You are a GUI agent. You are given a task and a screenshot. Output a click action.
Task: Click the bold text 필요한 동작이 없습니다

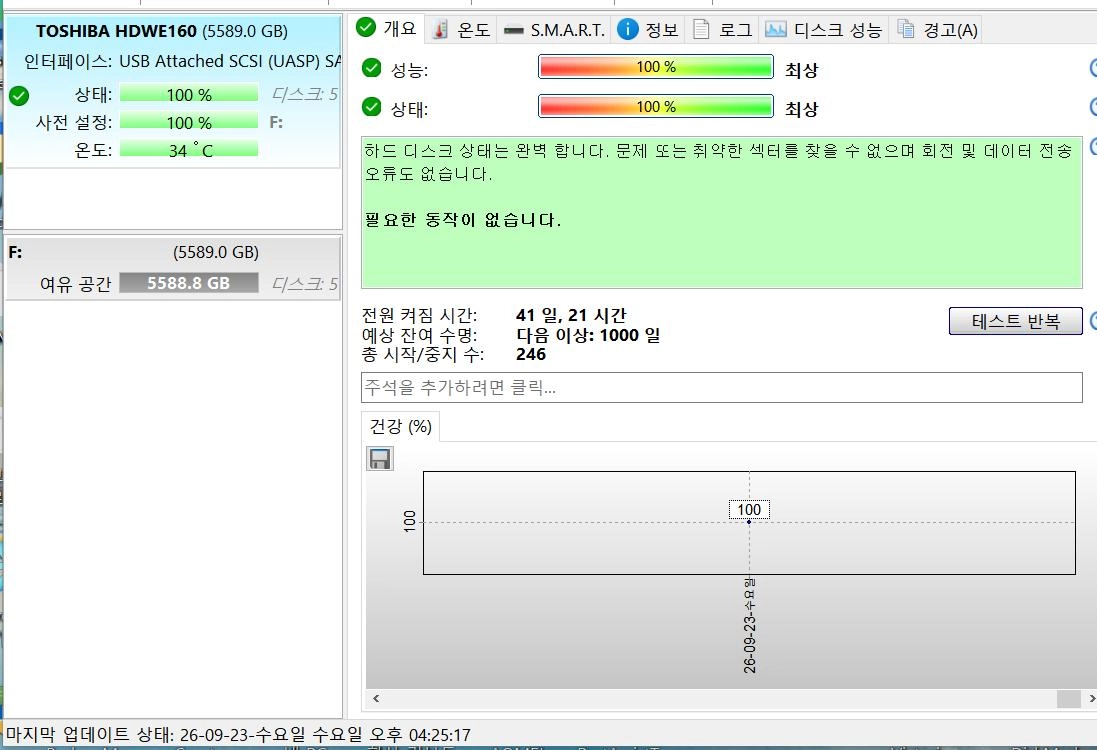[462, 220]
